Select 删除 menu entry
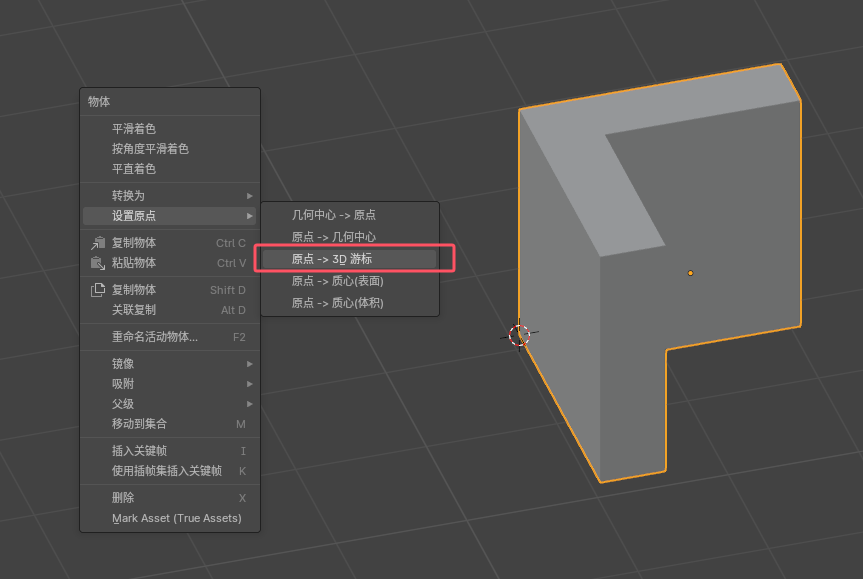The image size is (863, 579). coord(170,498)
